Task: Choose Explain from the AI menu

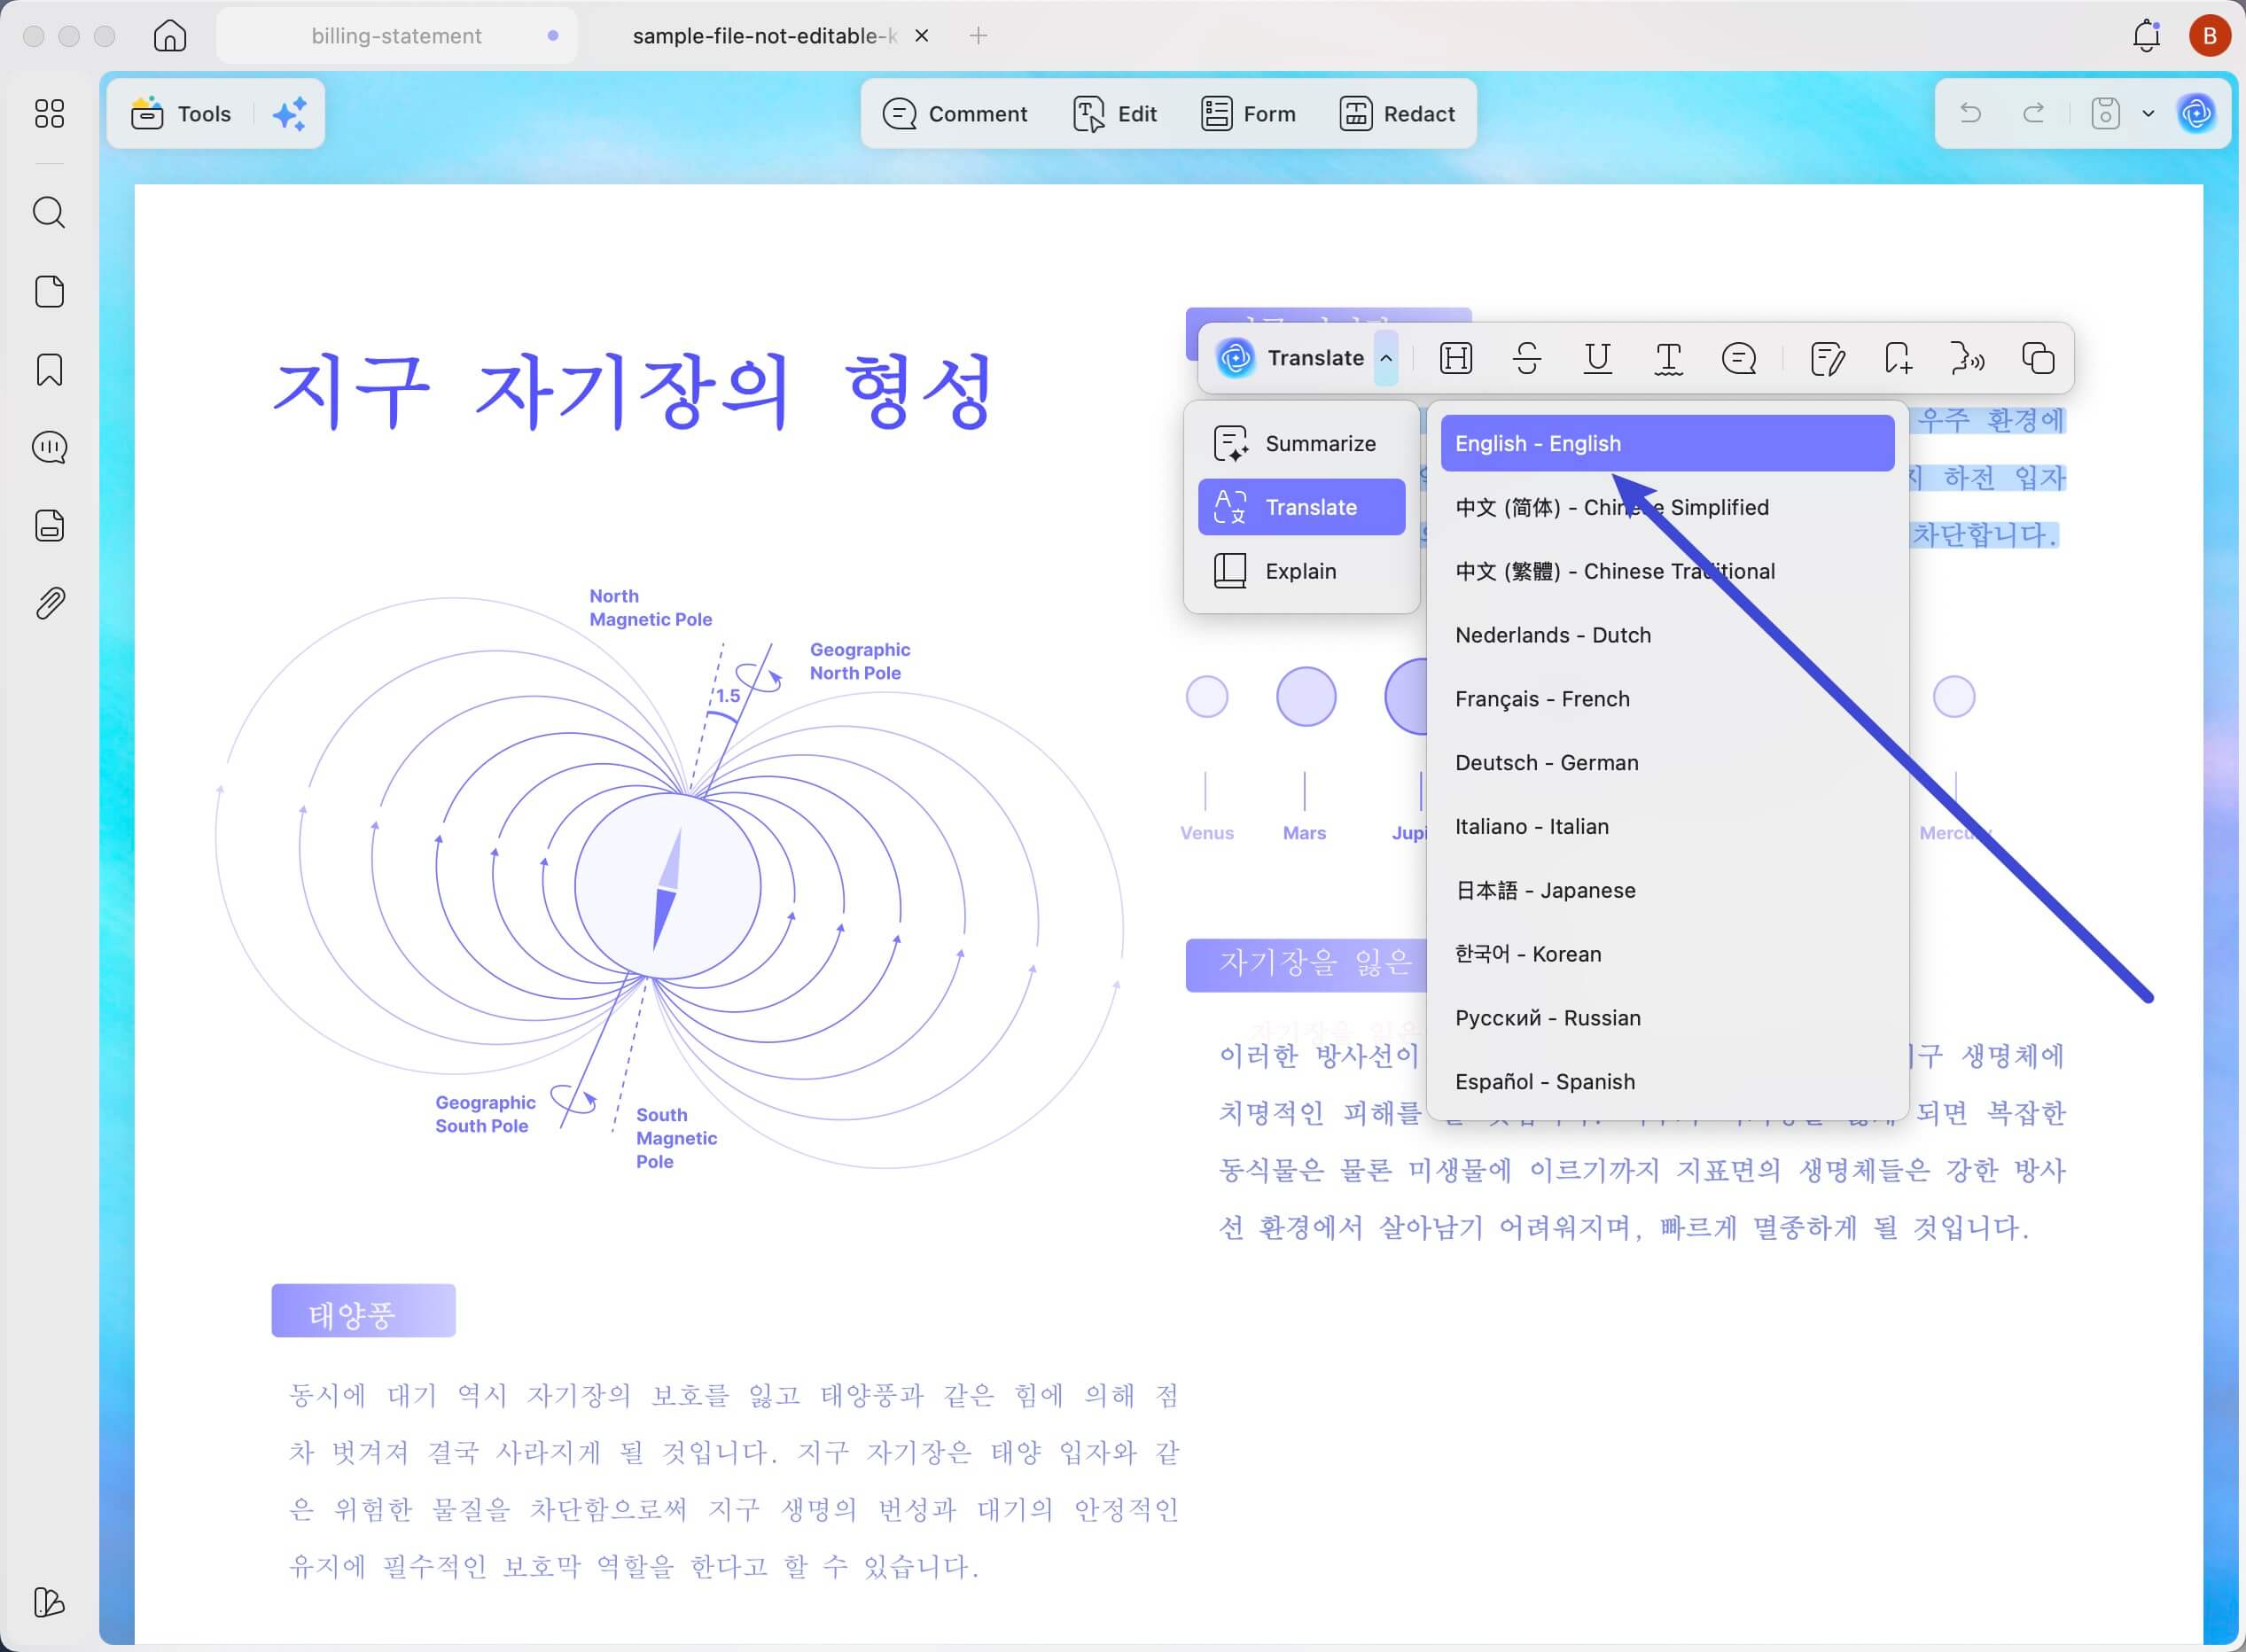Action: click(1301, 571)
